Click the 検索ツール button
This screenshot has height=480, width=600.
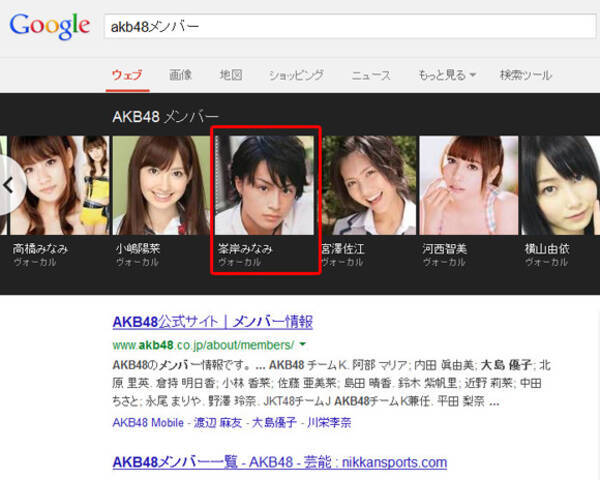525,75
